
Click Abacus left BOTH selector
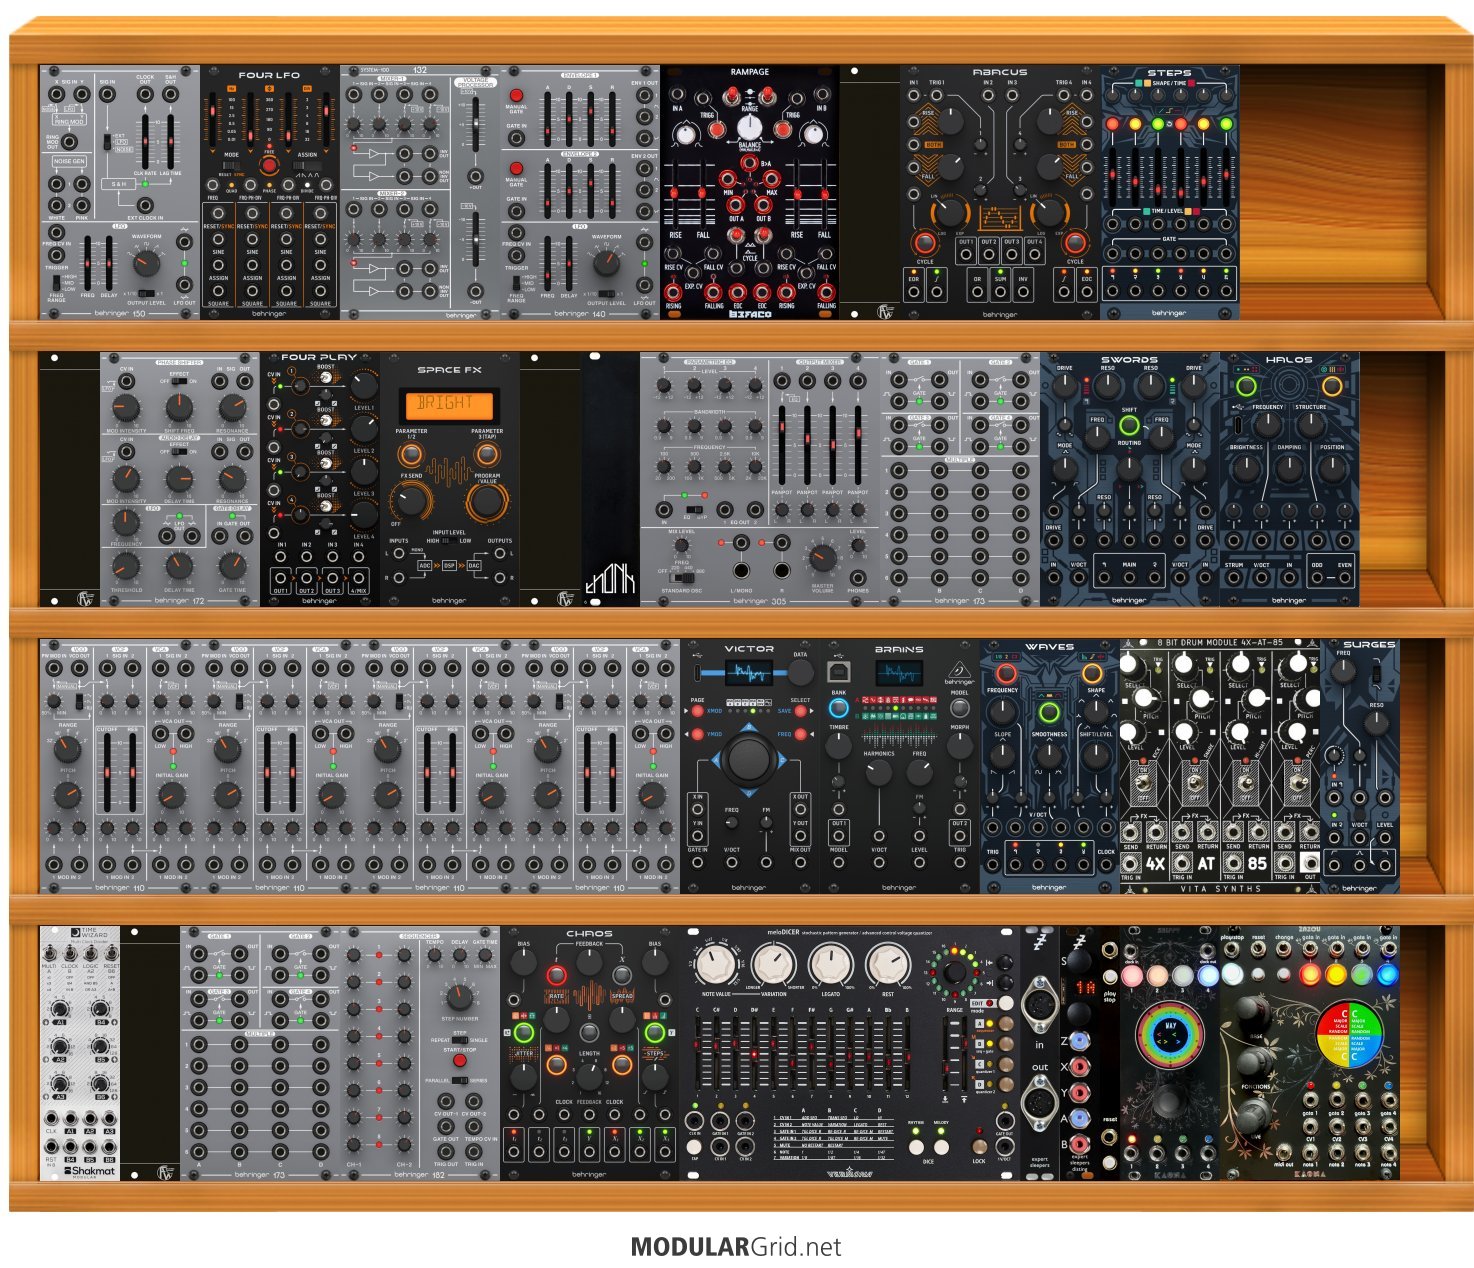932,144
